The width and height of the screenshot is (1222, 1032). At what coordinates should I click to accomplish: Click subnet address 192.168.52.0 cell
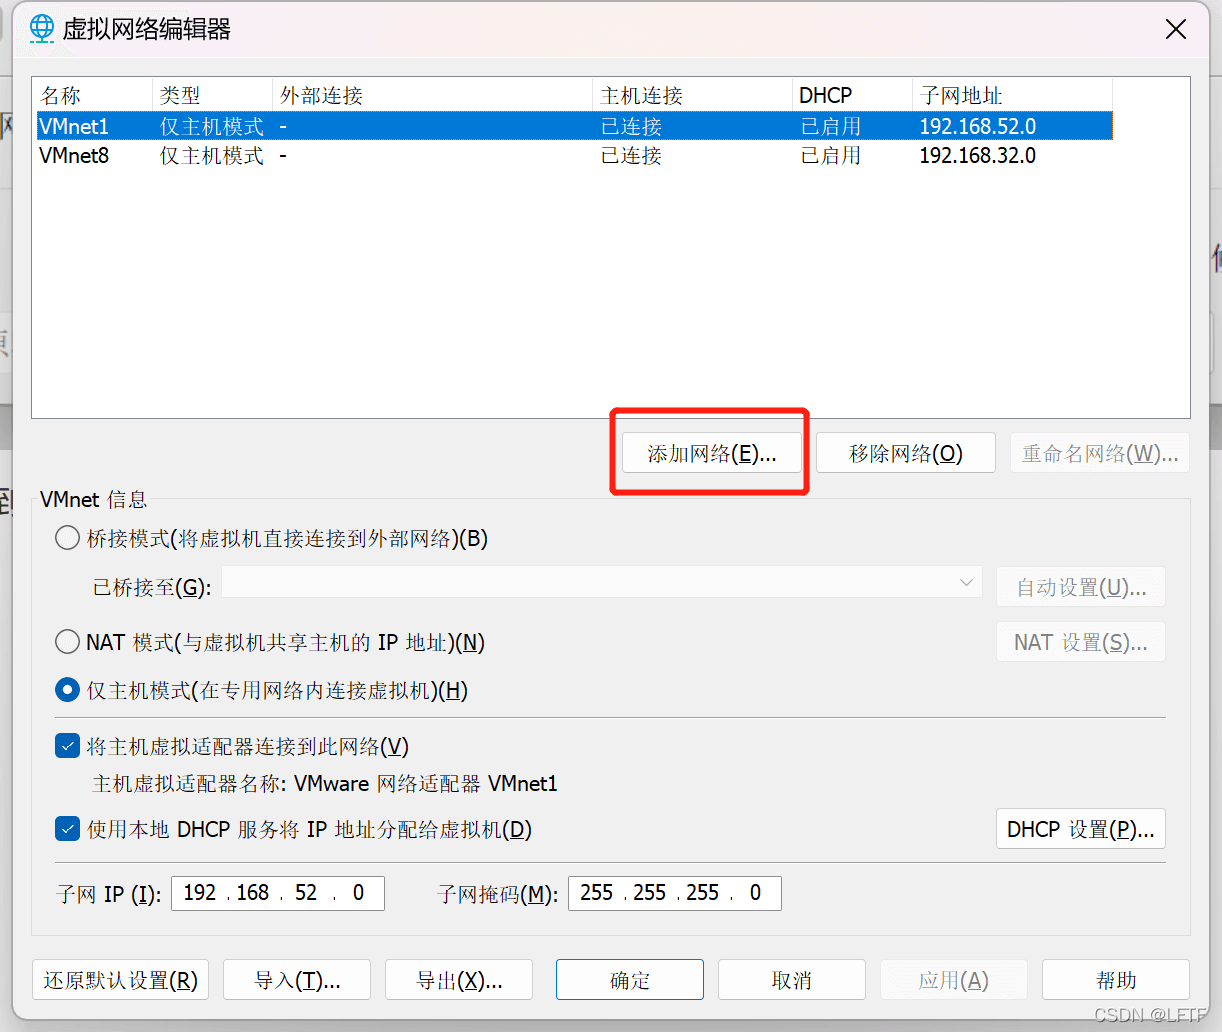977,126
